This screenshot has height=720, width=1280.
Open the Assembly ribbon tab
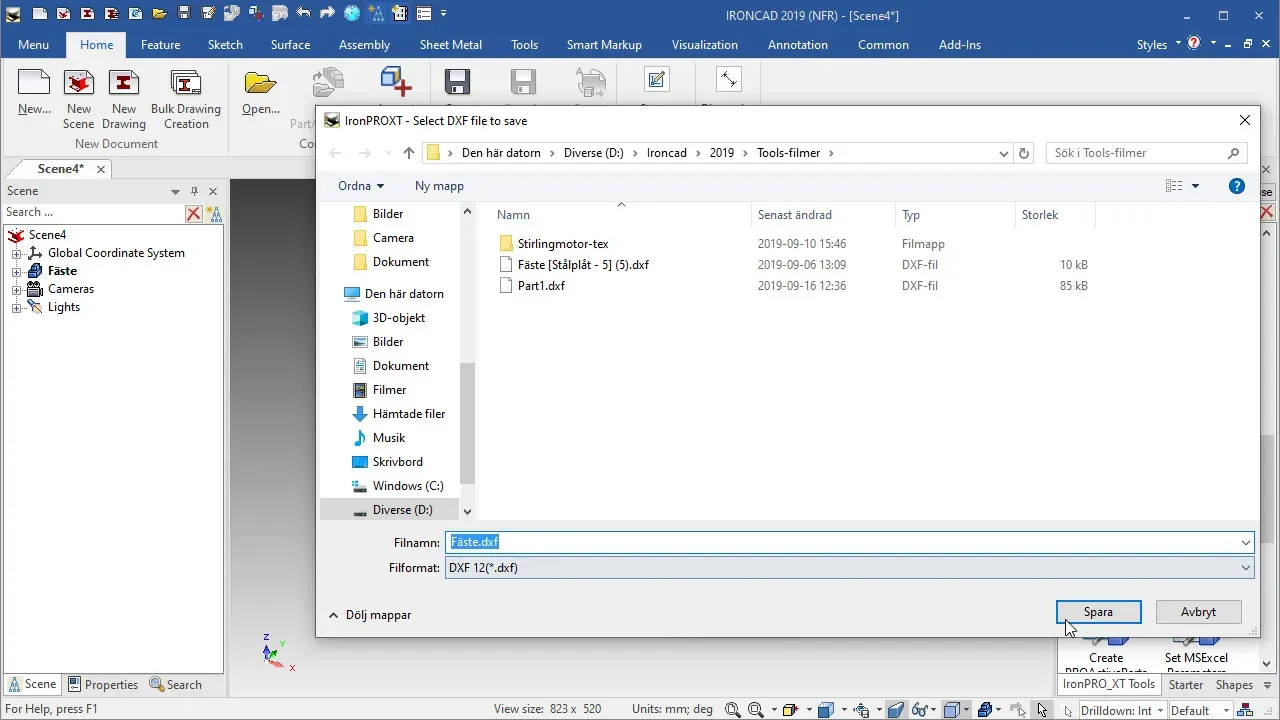(364, 45)
